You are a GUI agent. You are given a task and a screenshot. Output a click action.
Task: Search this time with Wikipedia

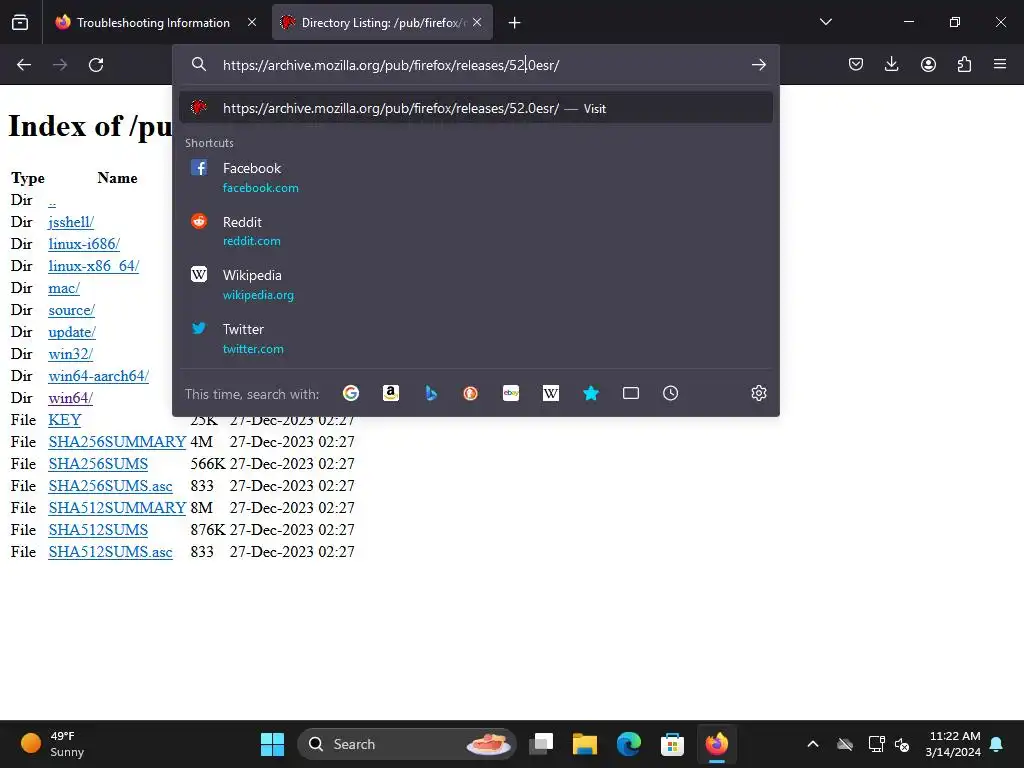pos(551,393)
